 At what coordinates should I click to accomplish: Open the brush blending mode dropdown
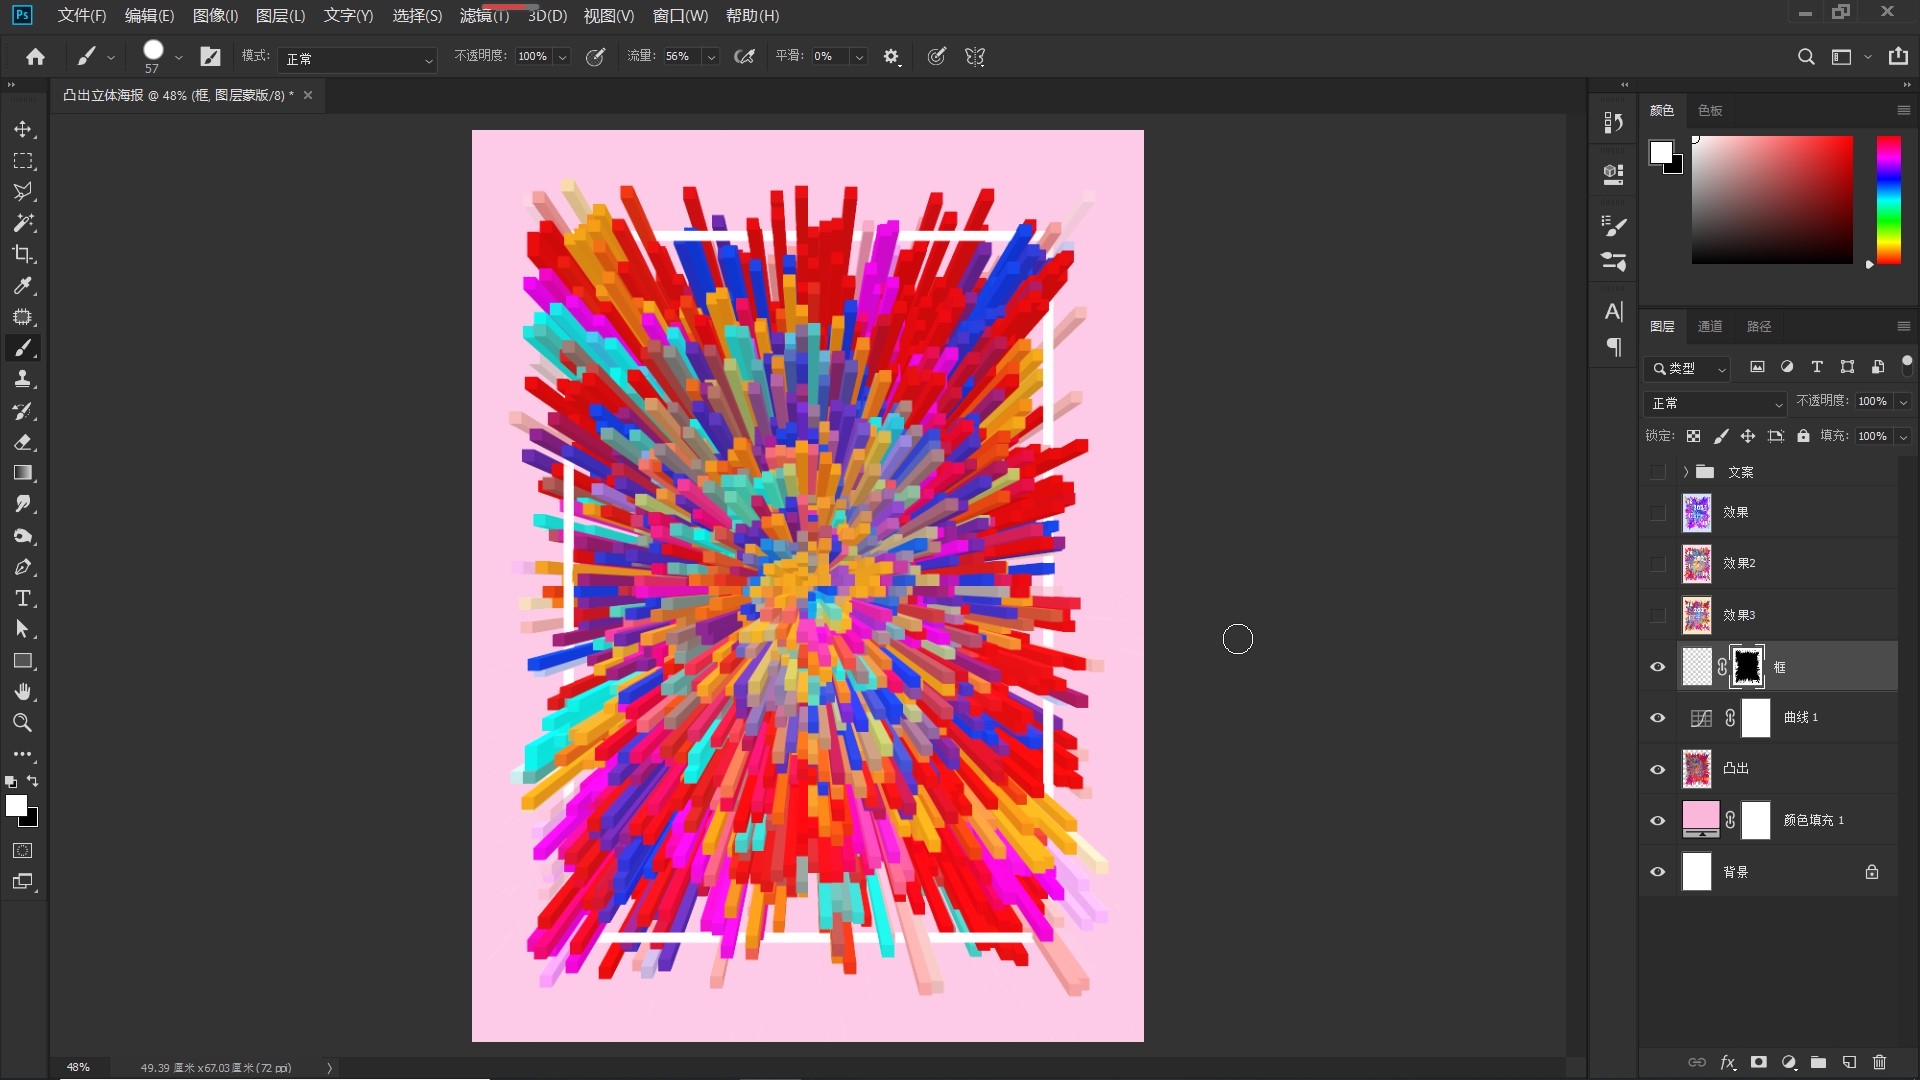point(357,59)
